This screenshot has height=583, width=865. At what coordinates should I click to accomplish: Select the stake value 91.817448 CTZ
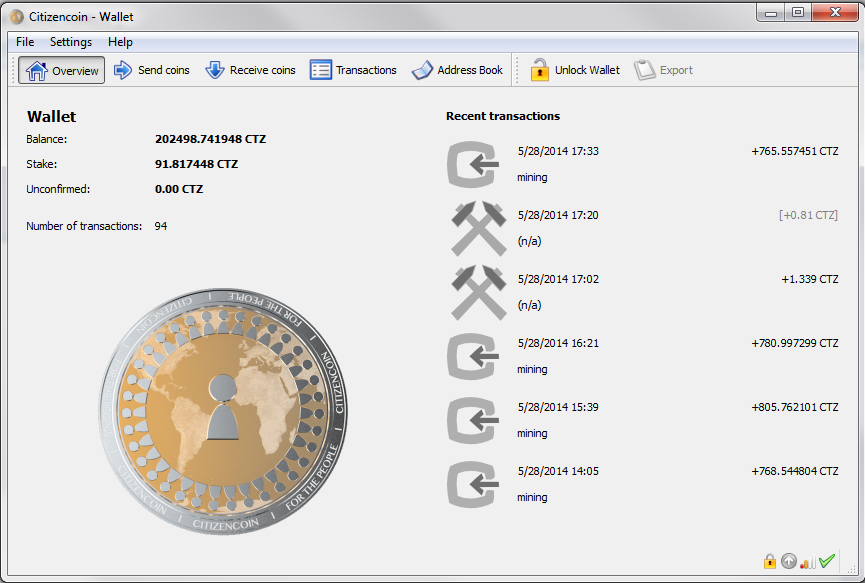196,164
